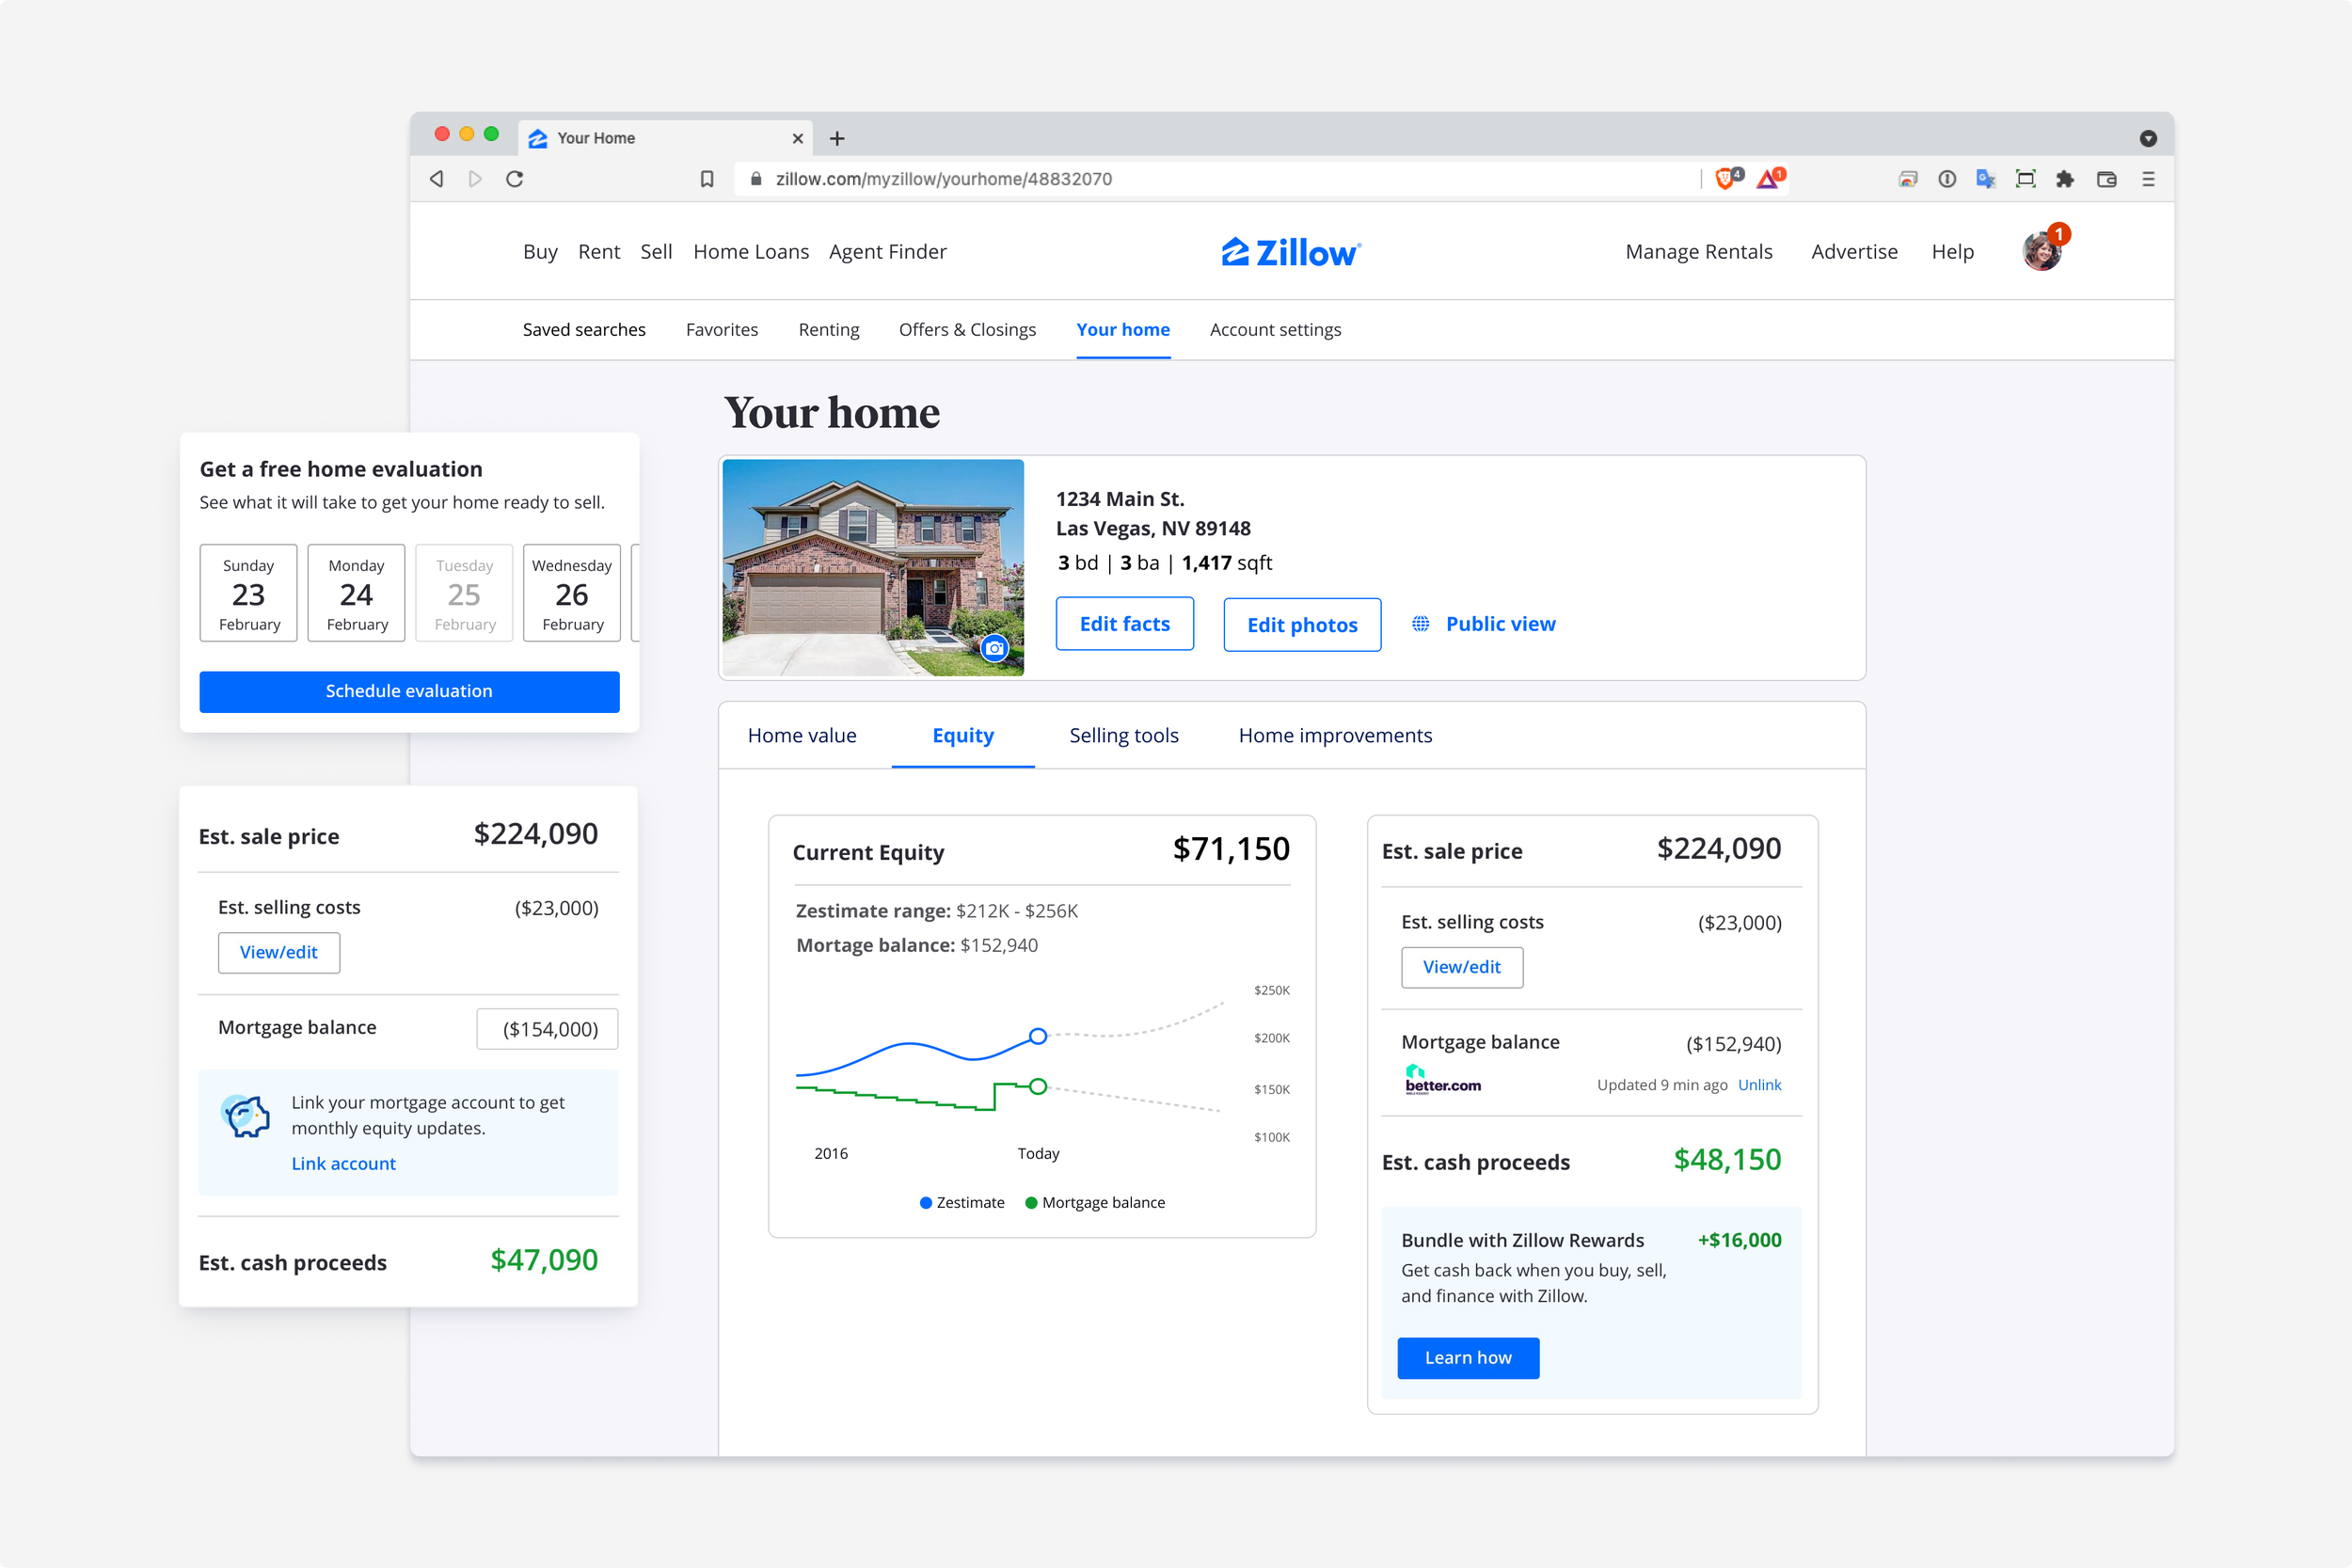
Task: Open Home improvements tab
Action: coord(1335,735)
